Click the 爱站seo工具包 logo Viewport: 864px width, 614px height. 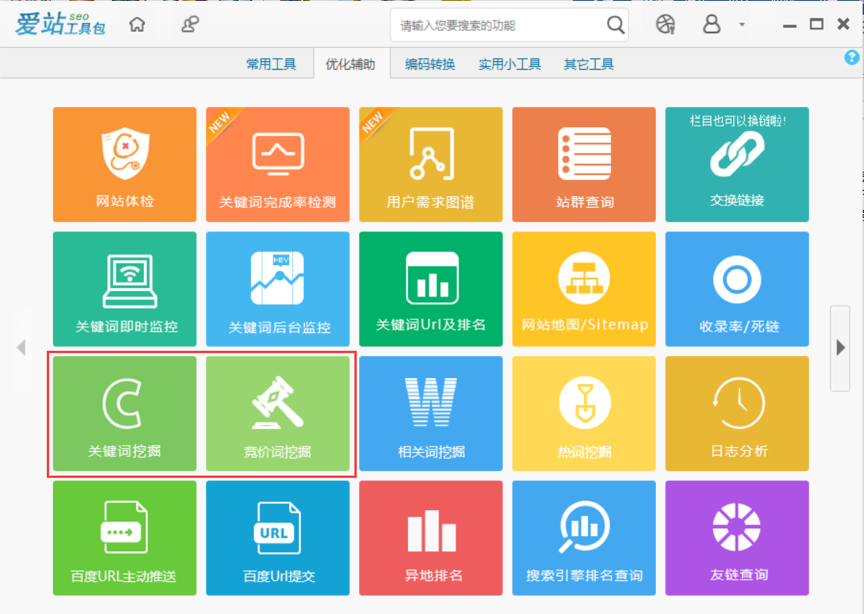click(60, 24)
